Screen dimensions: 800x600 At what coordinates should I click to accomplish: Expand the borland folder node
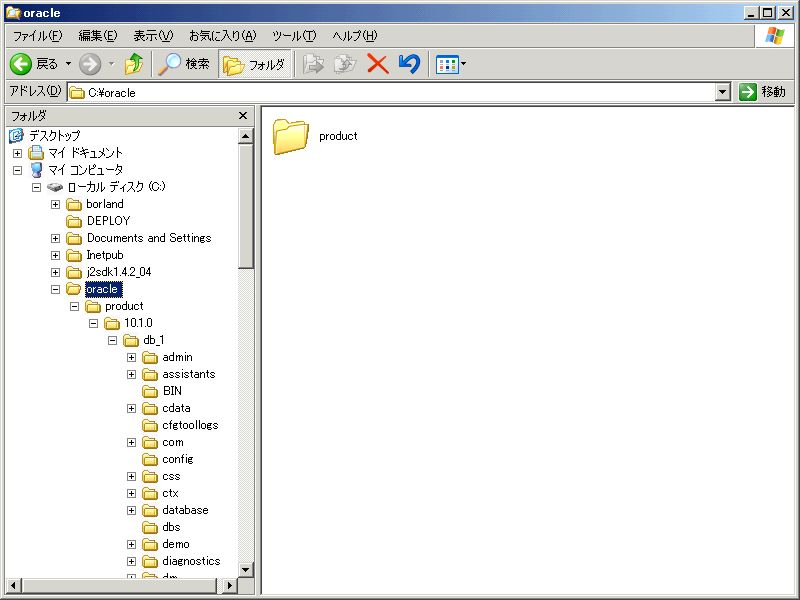tap(56, 204)
